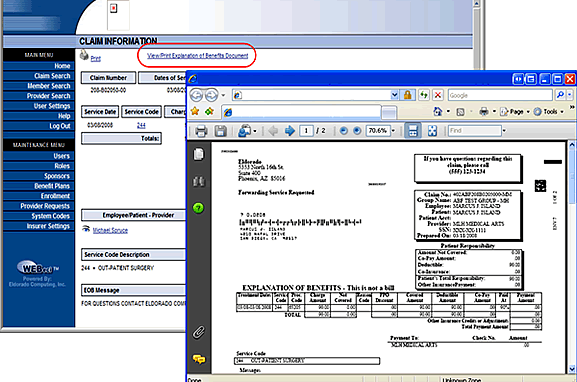This screenshot has width=577, height=382.
Task: Click the red X stop loading icon
Action: pyautogui.click(x=438, y=95)
